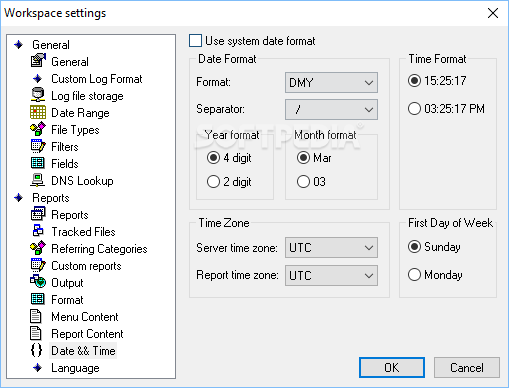Click the Log file storage database icon

pos(38,95)
